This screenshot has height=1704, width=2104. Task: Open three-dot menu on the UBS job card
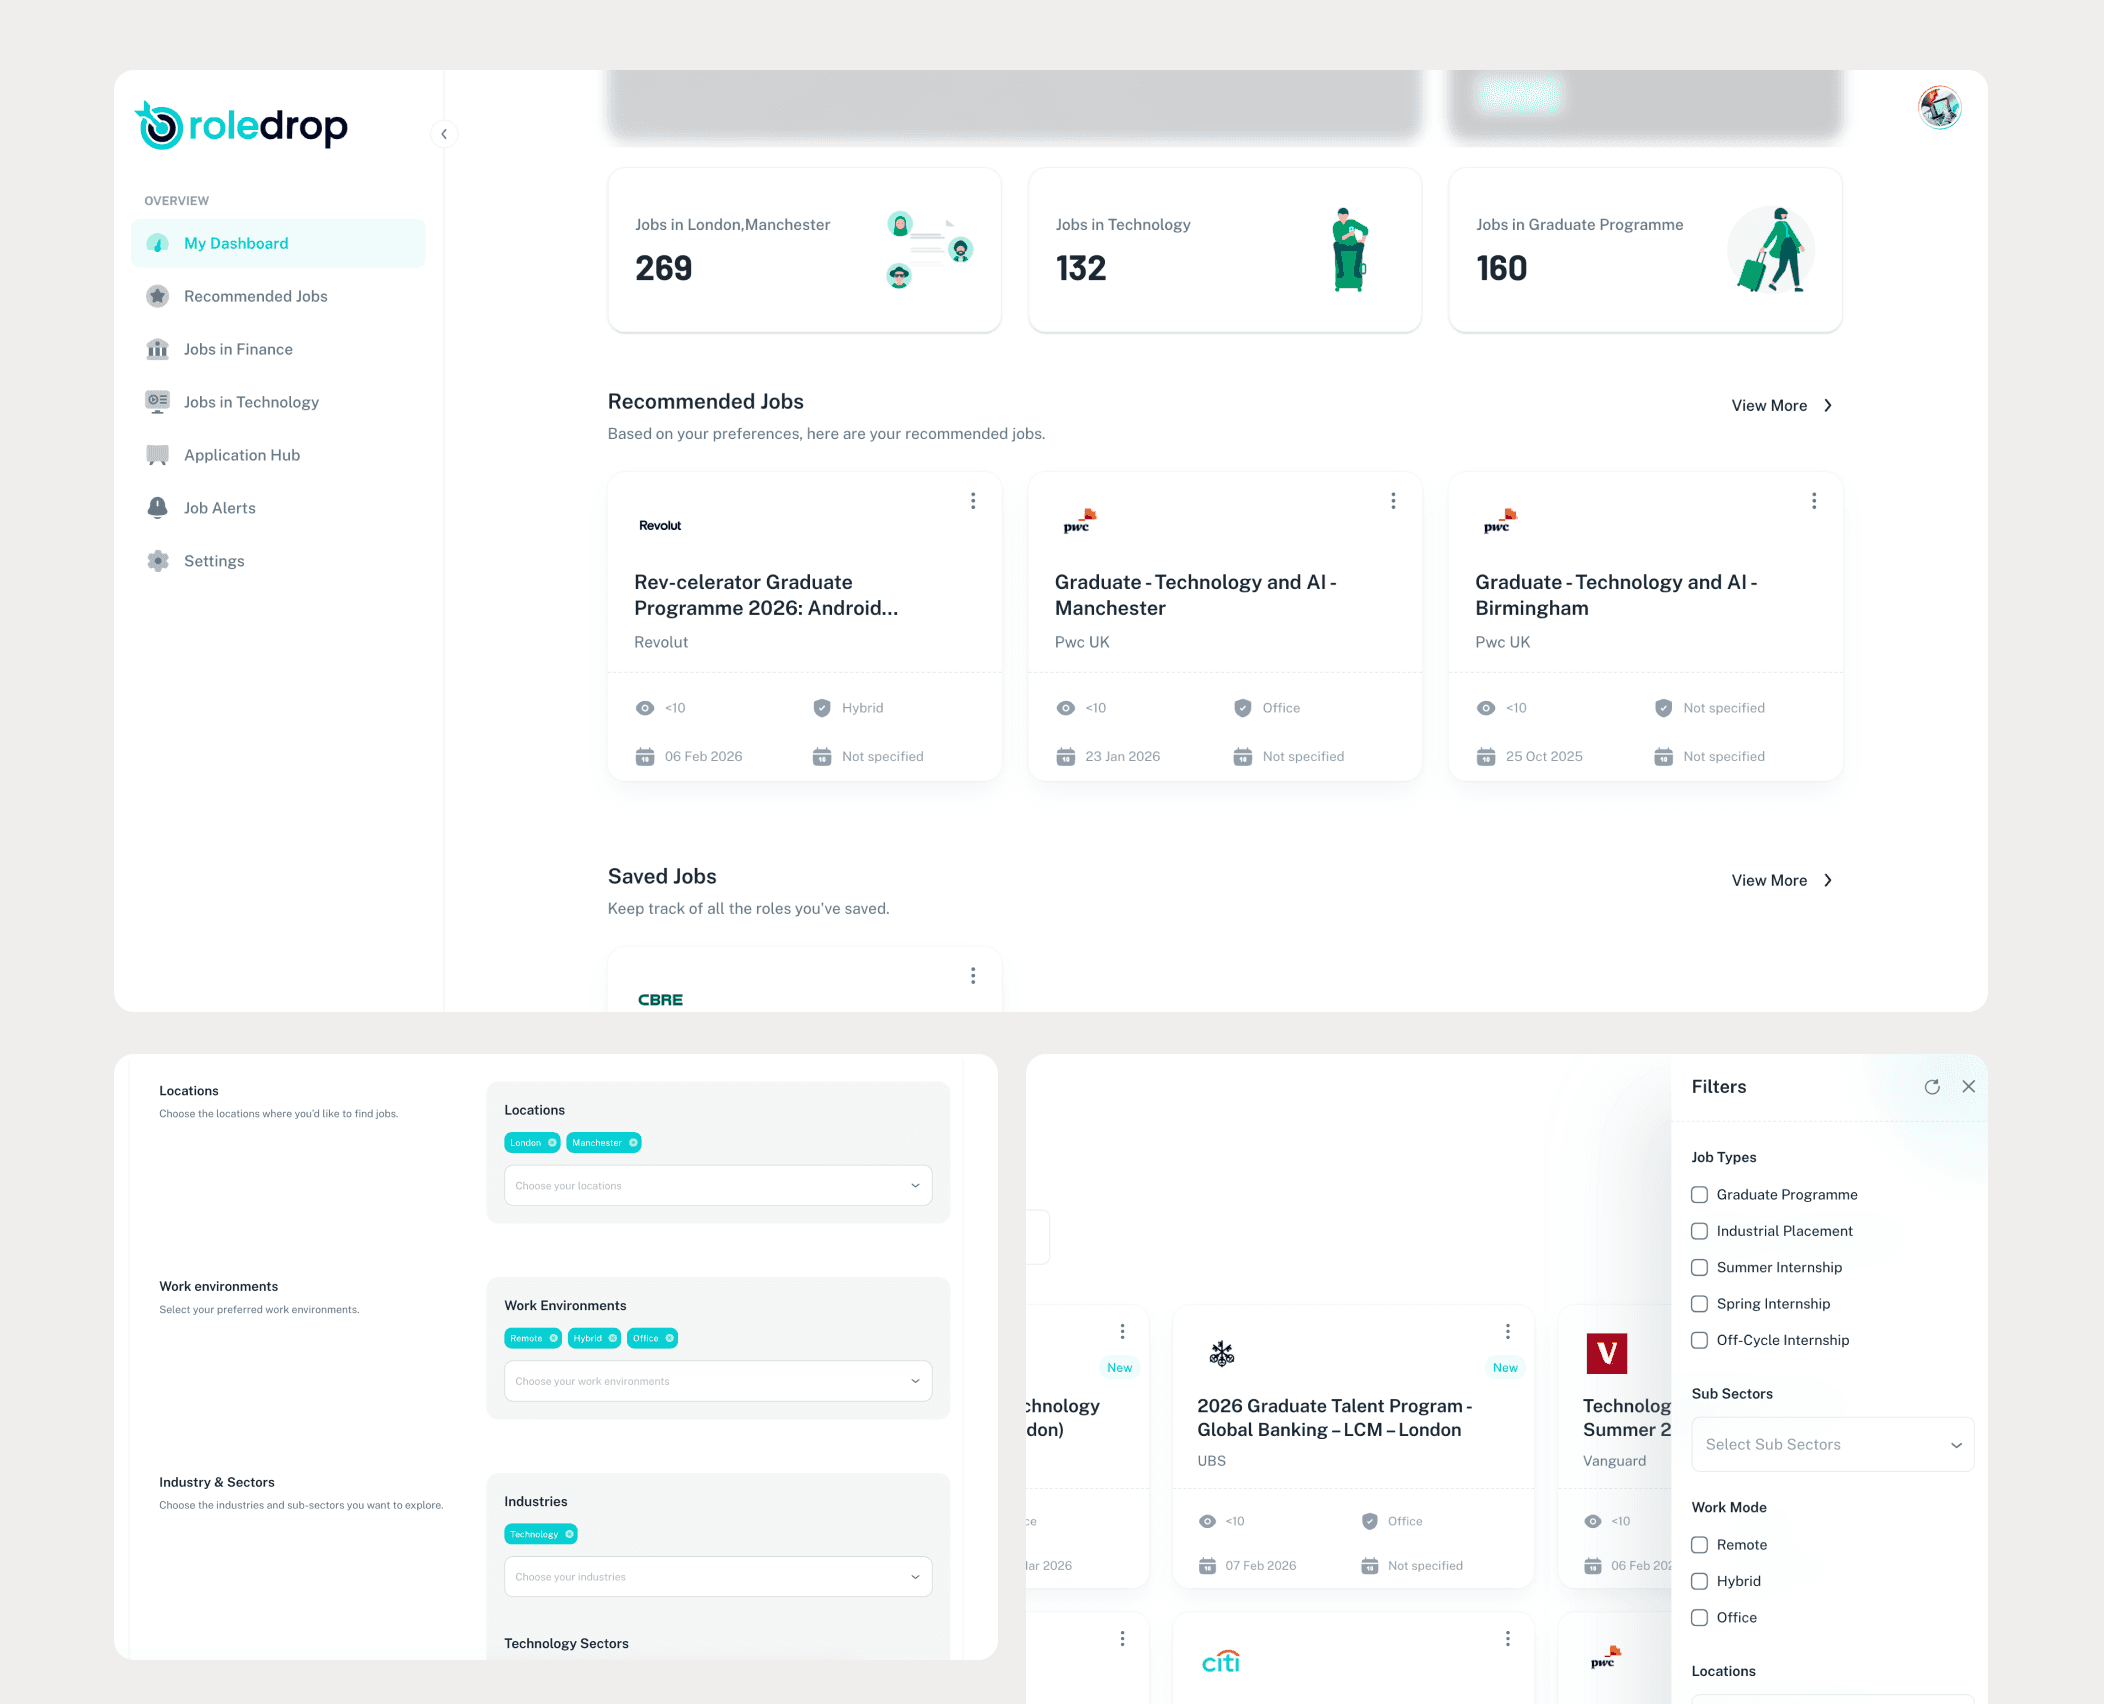click(1507, 1332)
